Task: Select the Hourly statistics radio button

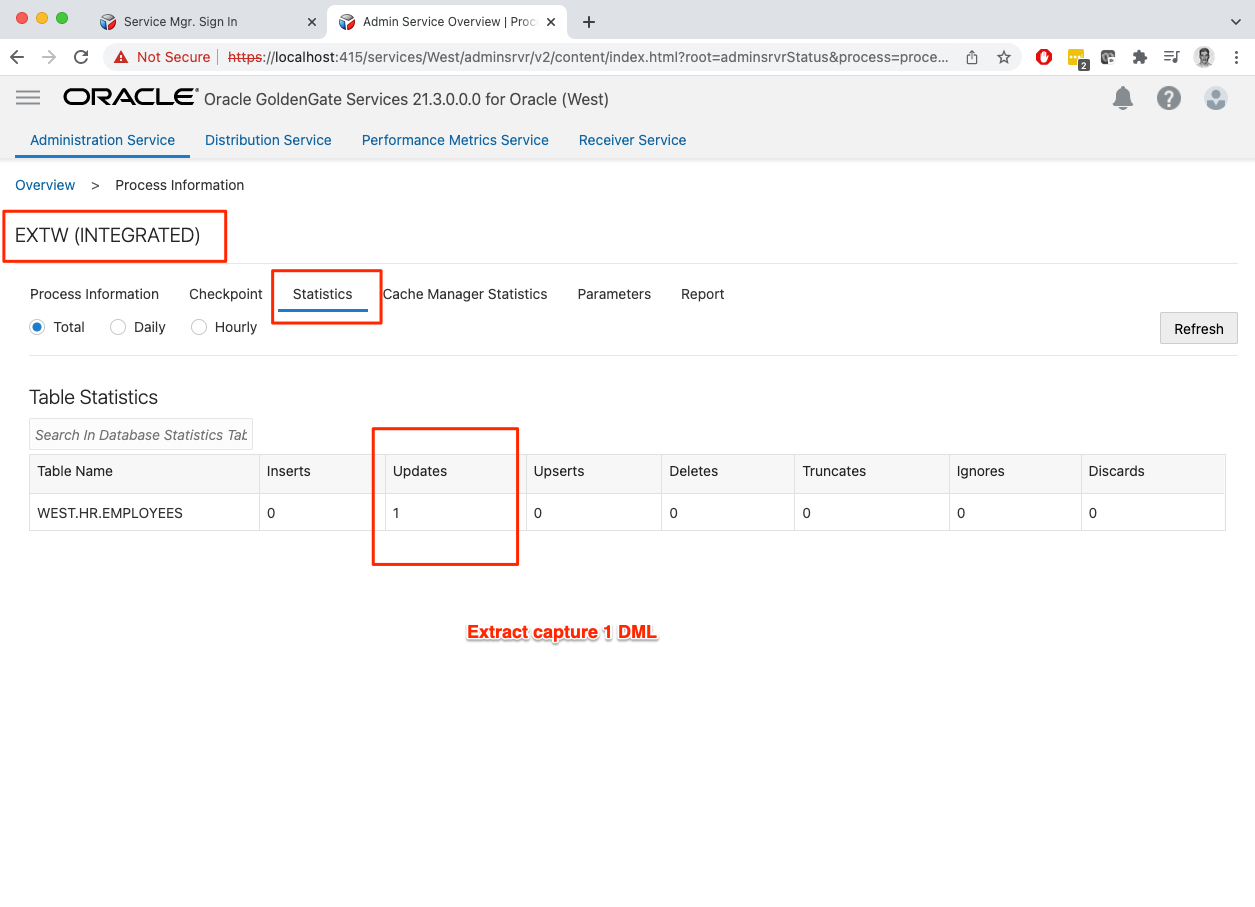Action: (199, 327)
